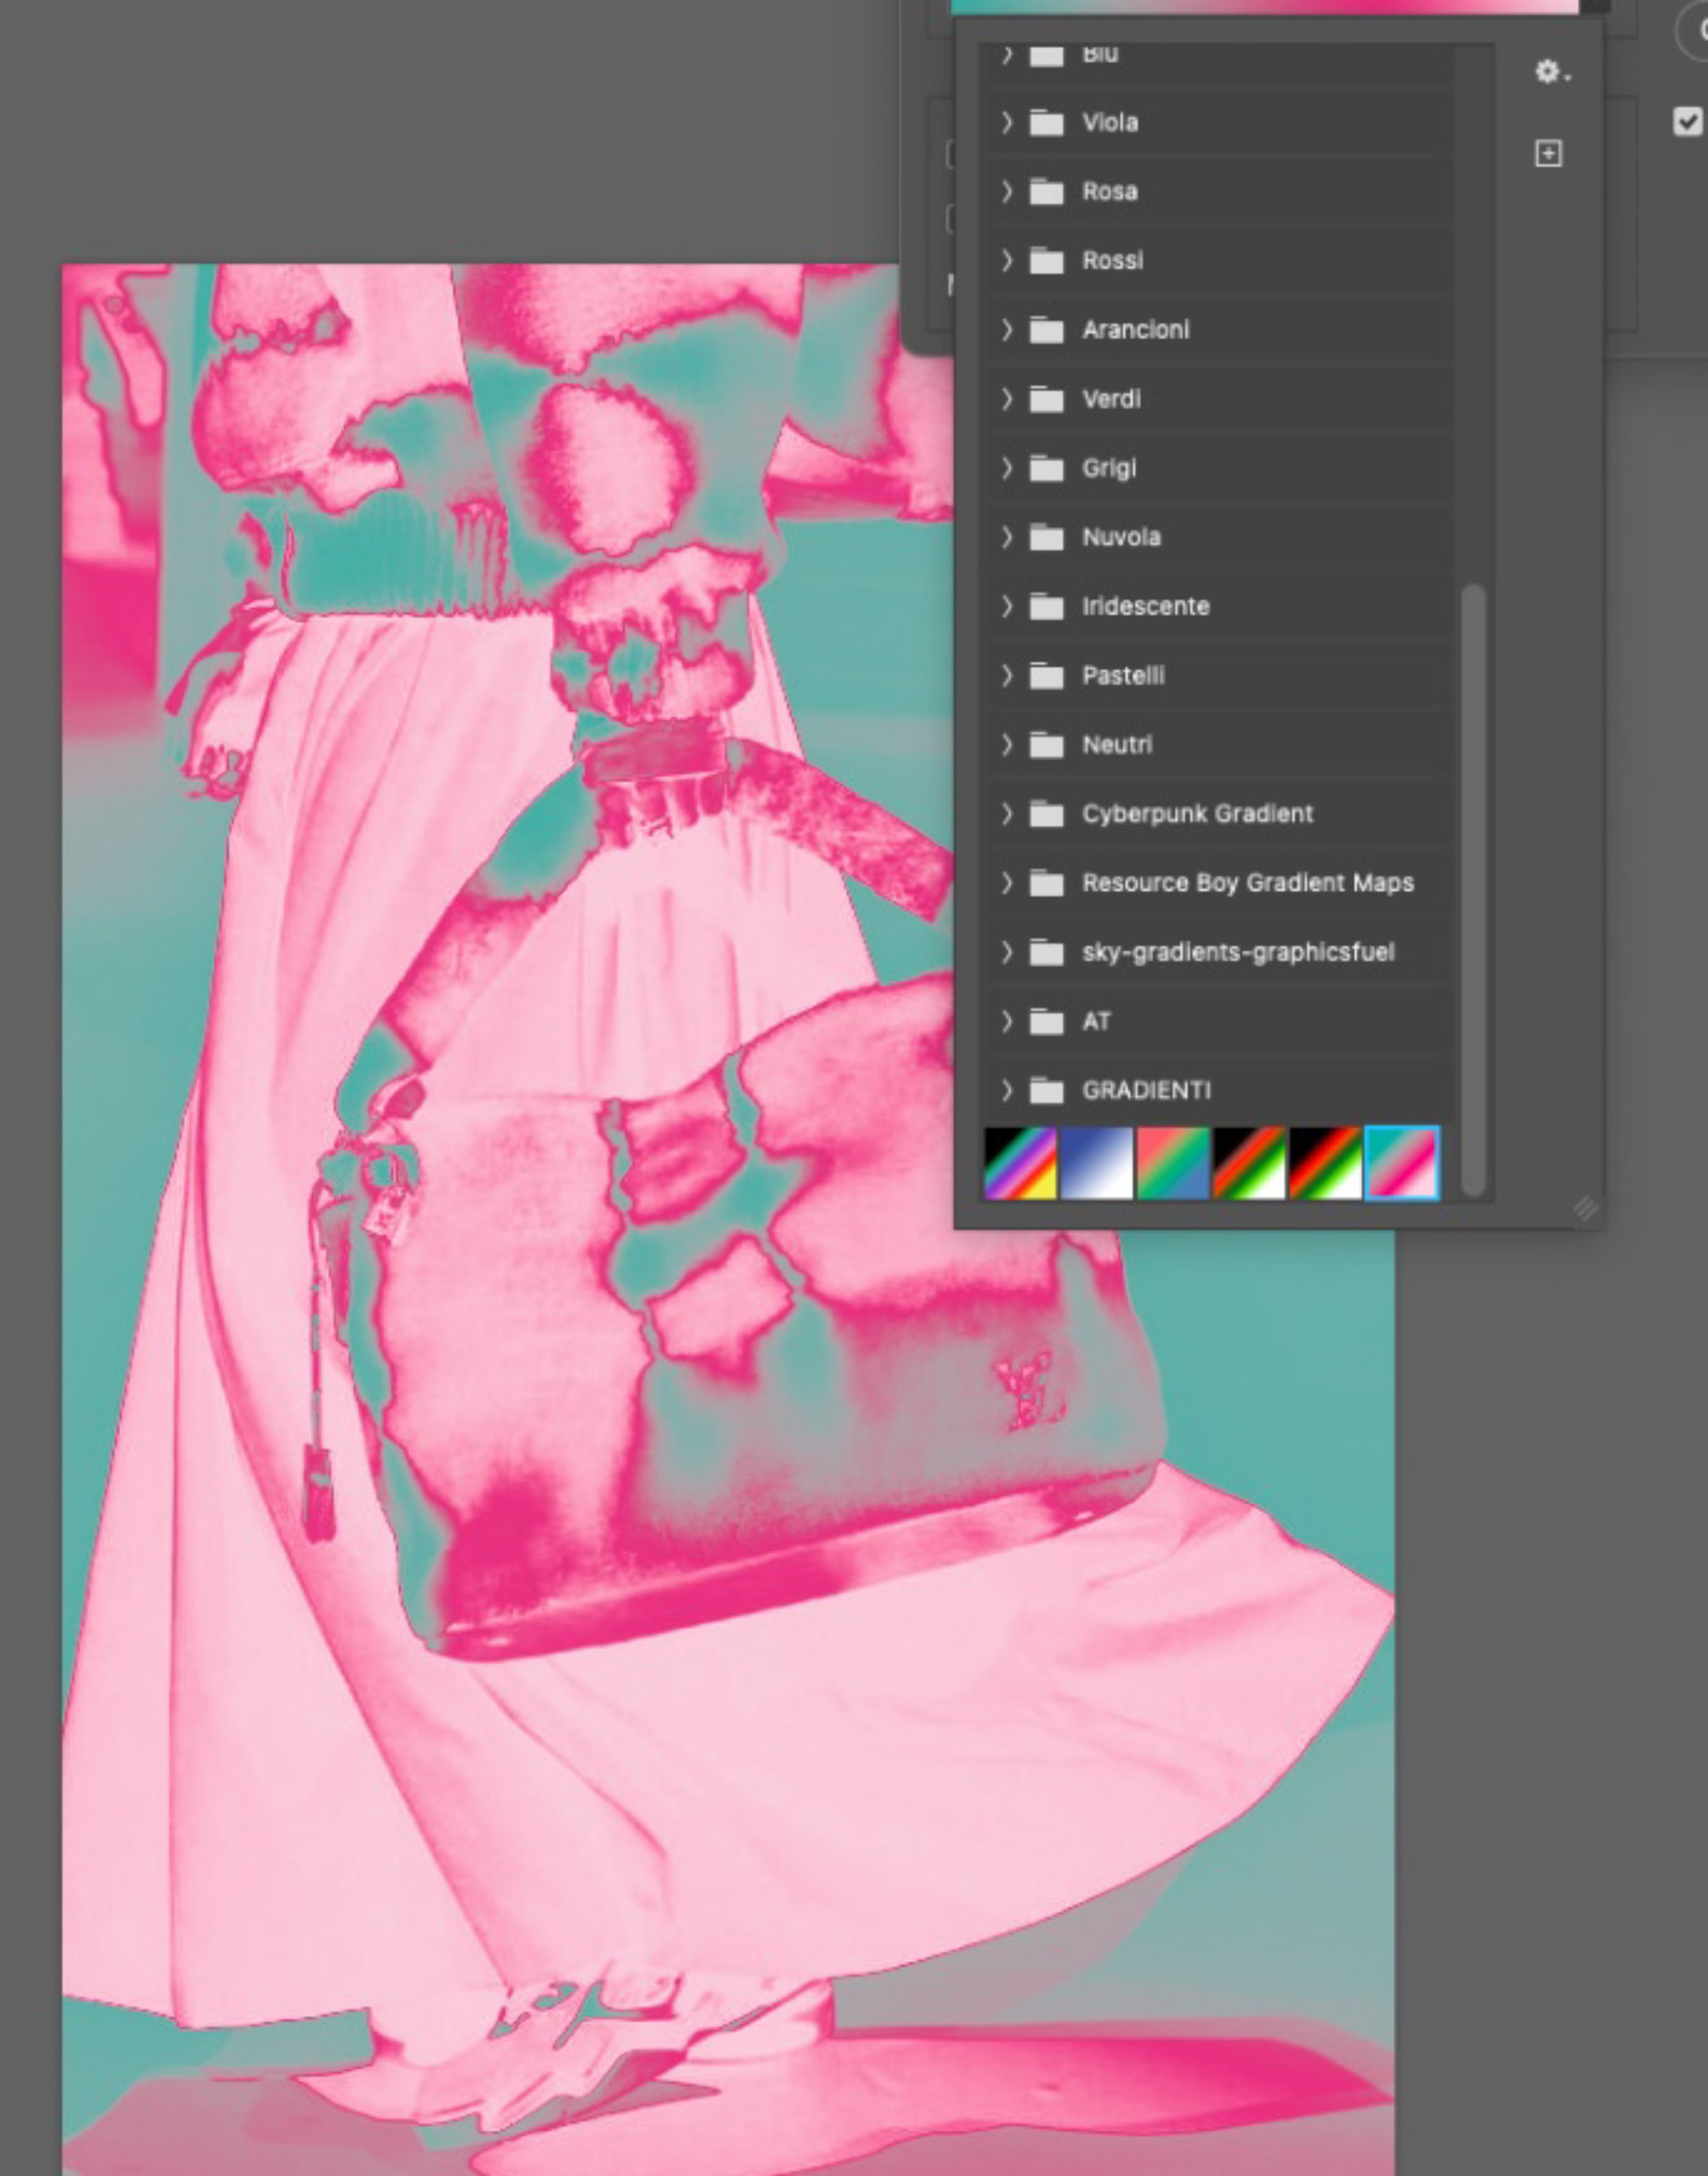Expand the sky-gradients-graphicsfuel chevron

1007,952
